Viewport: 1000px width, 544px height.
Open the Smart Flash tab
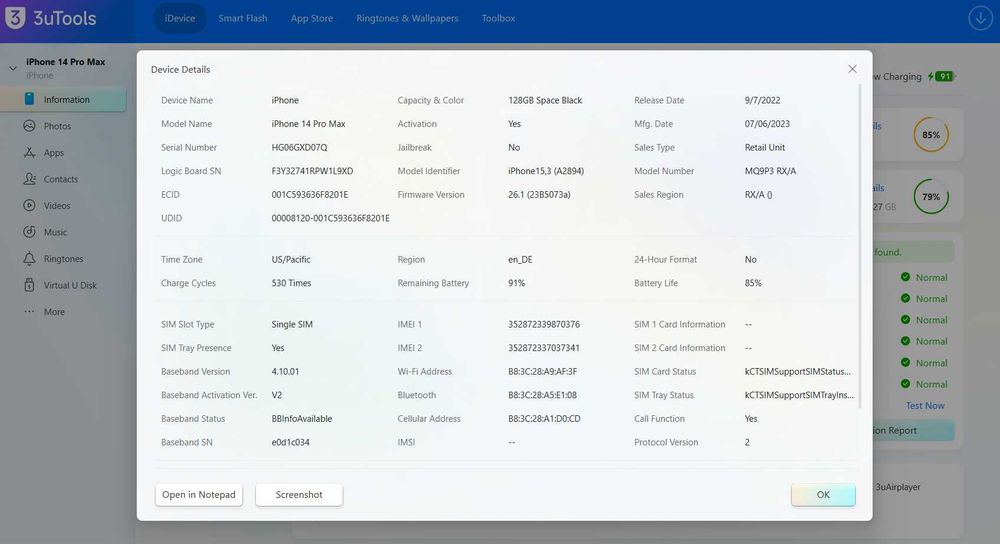pyautogui.click(x=242, y=18)
